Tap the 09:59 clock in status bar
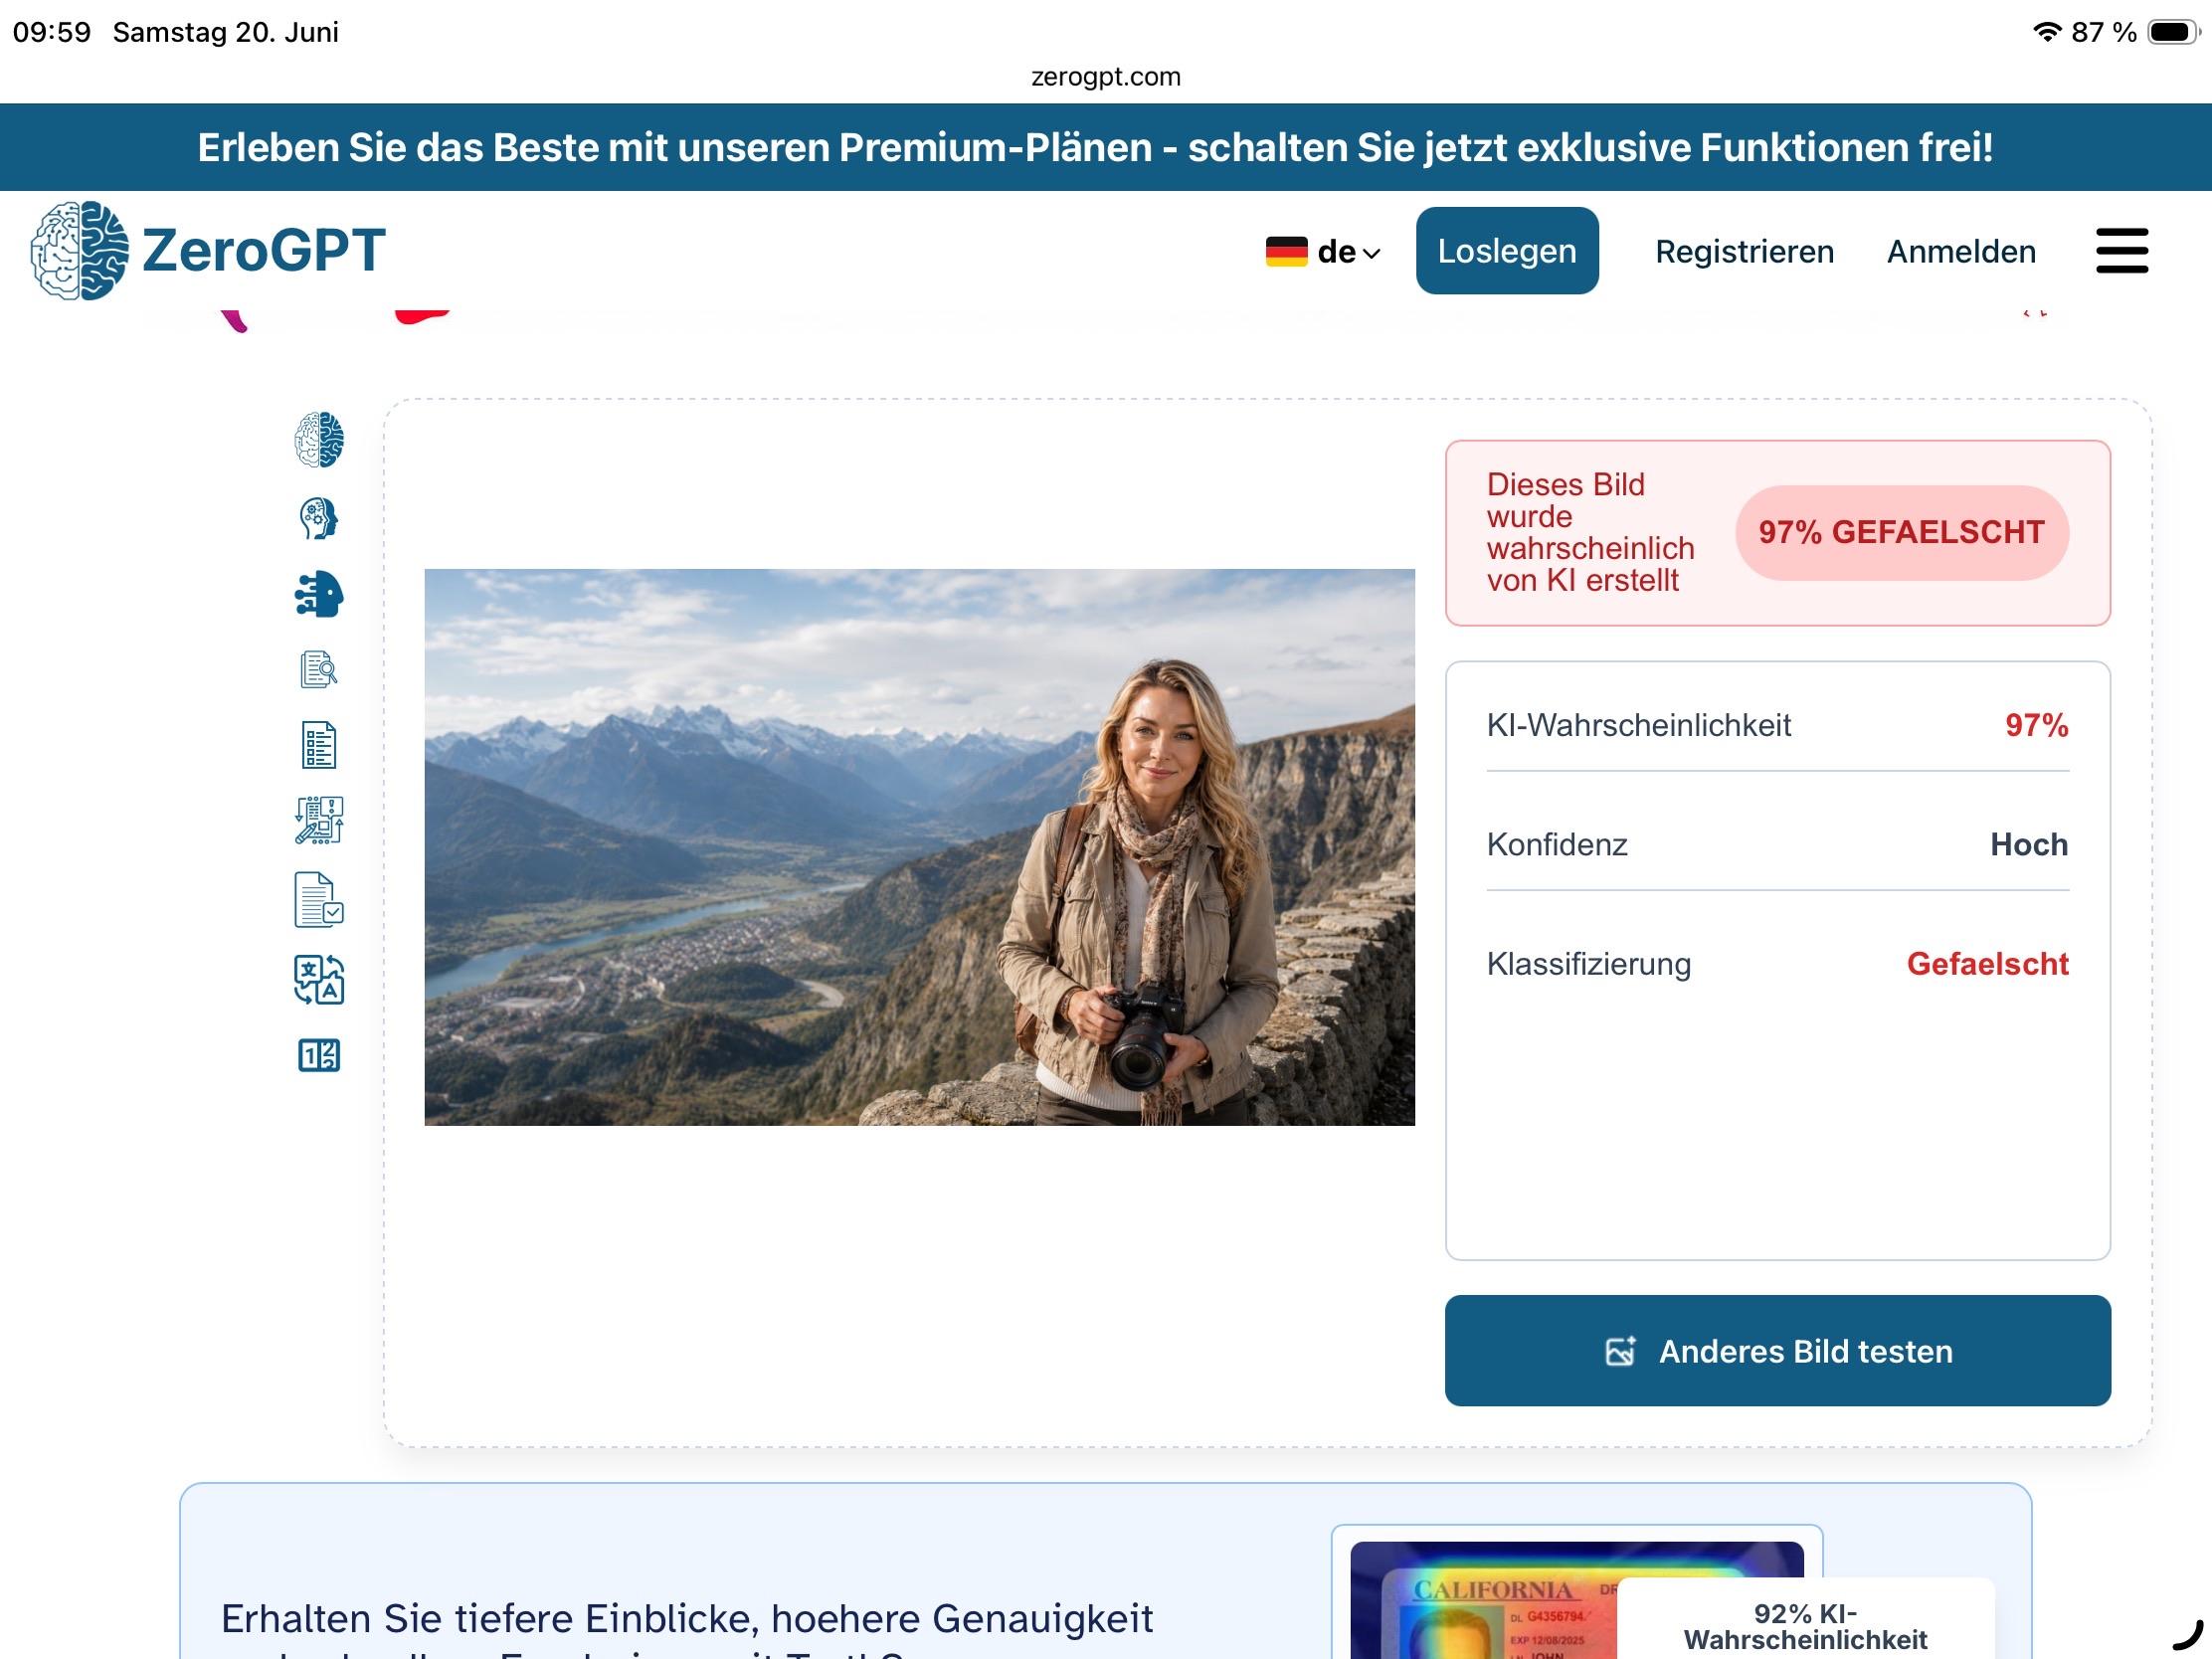 pos(51,32)
